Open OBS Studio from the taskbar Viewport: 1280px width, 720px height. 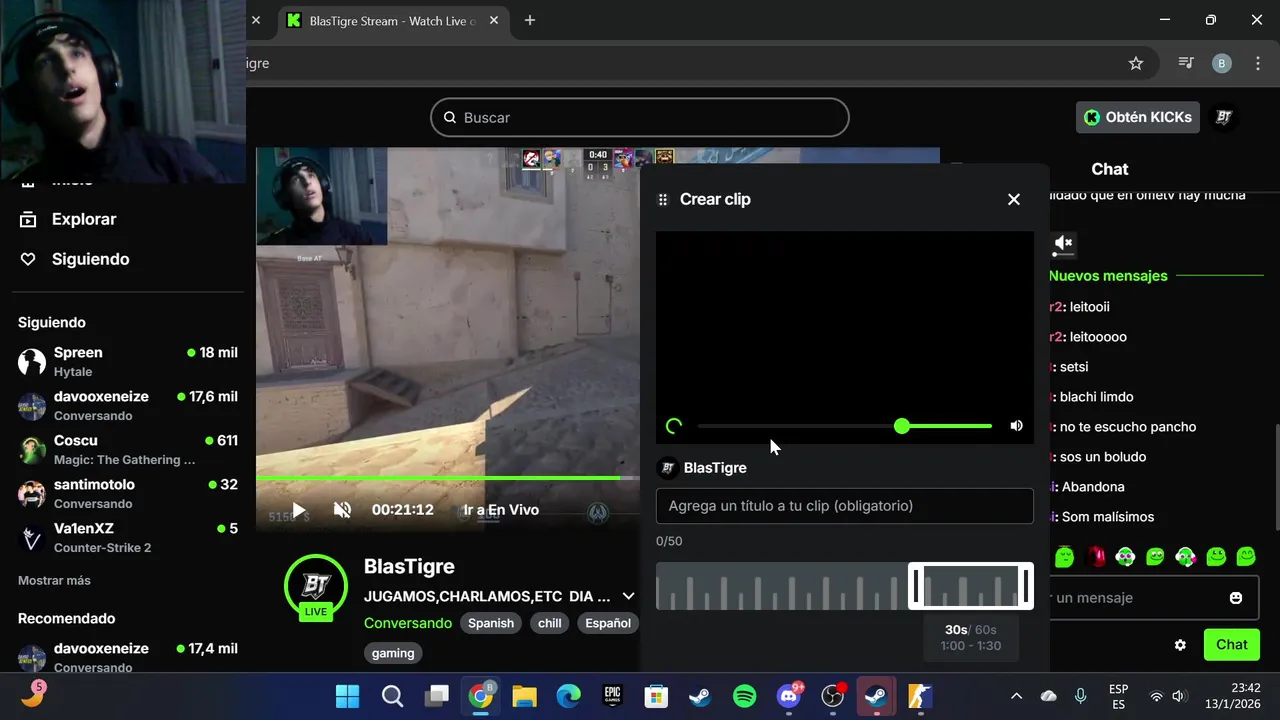833,696
